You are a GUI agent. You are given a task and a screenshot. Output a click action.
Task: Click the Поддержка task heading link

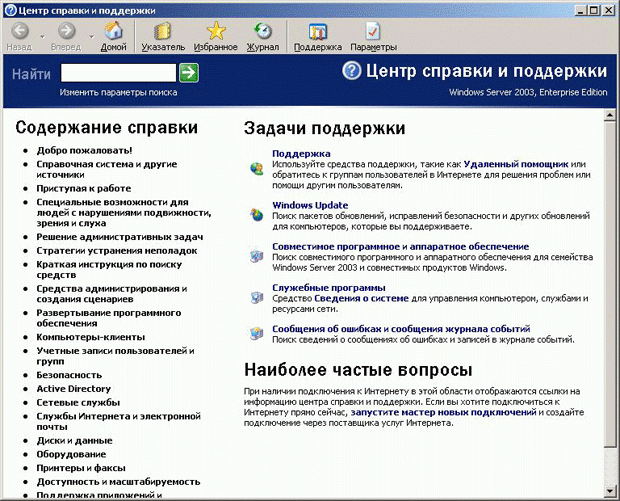[301, 154]
